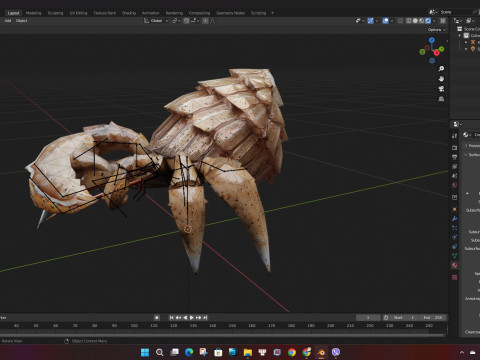Add a new workspace with plus button
The height and width of the screenshot is (360, 480).
tap(272, 13)
